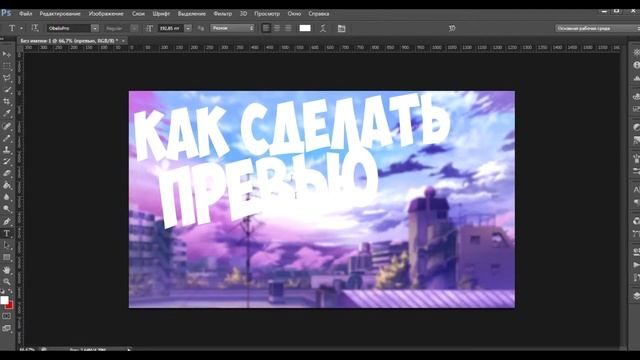Open the font size dropdown arrow
Viewport: 640px width, 360px height.
click(188, 28)
